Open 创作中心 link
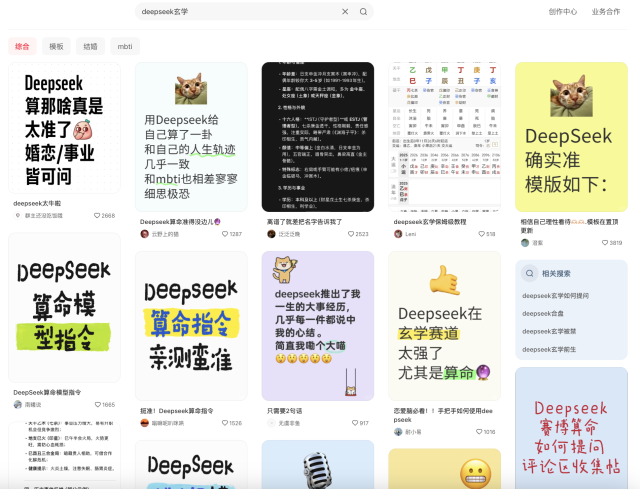This screenshot has width=640, height=489. pos(562,12)
